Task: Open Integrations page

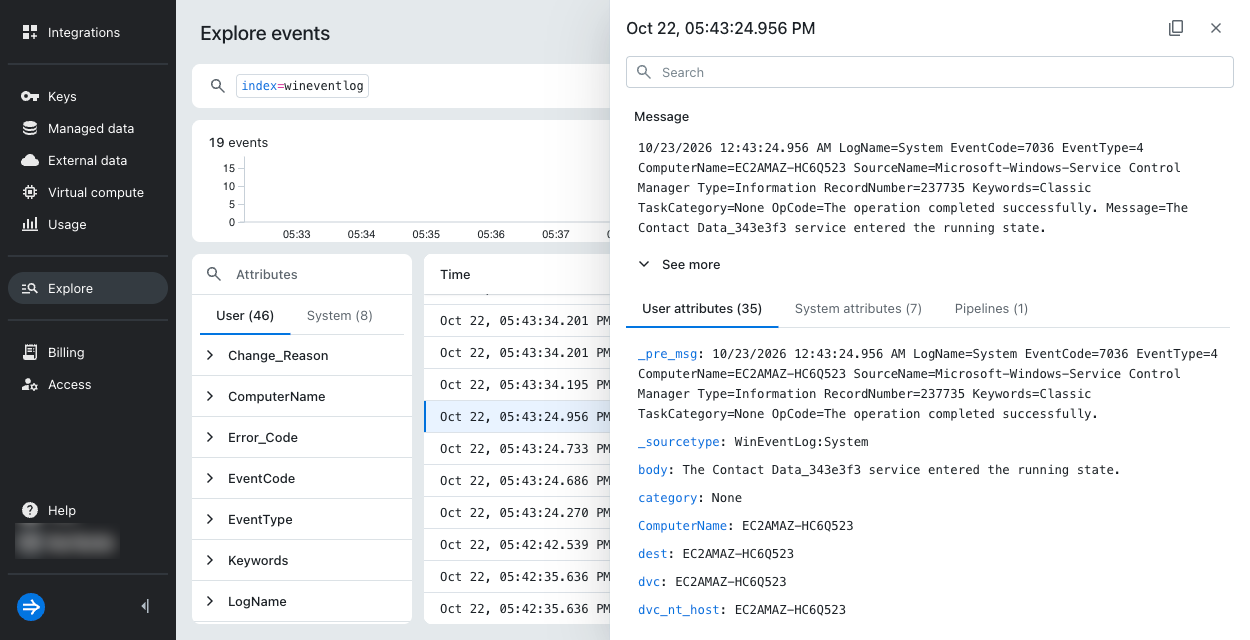Action: point(88,32)
